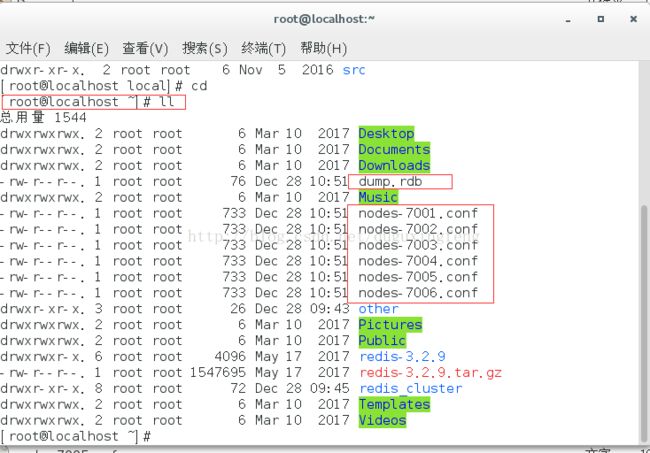Click the vertical scrollbar thumb

click(643, 323)
